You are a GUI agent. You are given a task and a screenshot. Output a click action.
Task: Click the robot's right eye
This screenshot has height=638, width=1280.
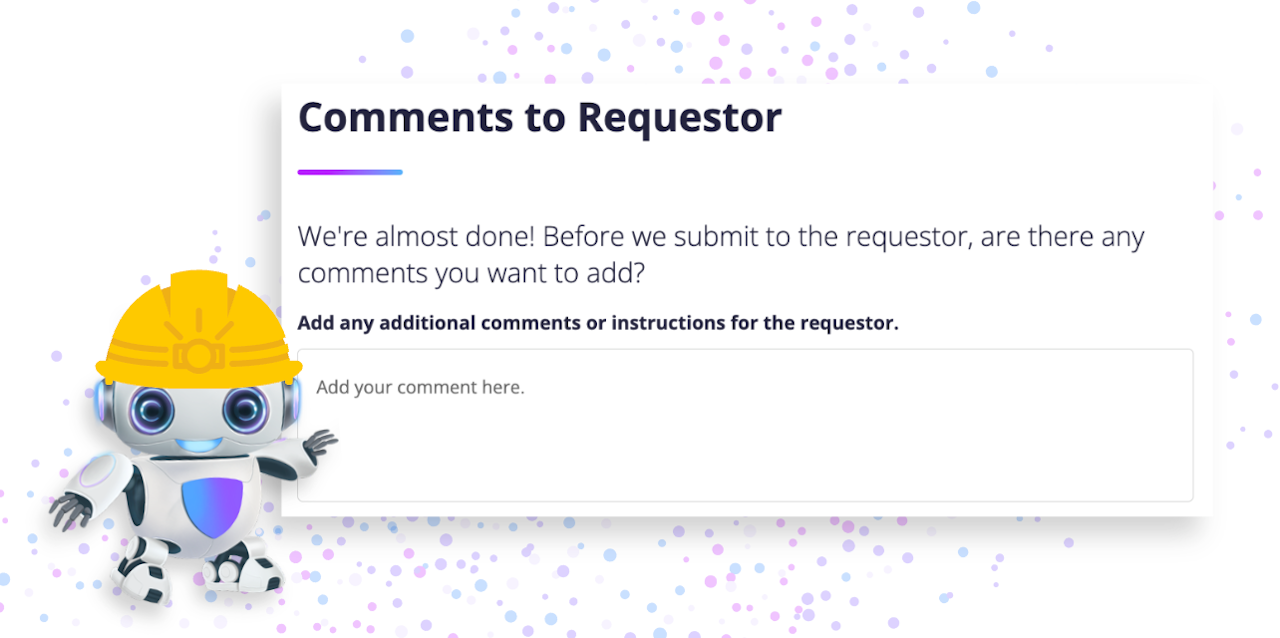[245, 409]
